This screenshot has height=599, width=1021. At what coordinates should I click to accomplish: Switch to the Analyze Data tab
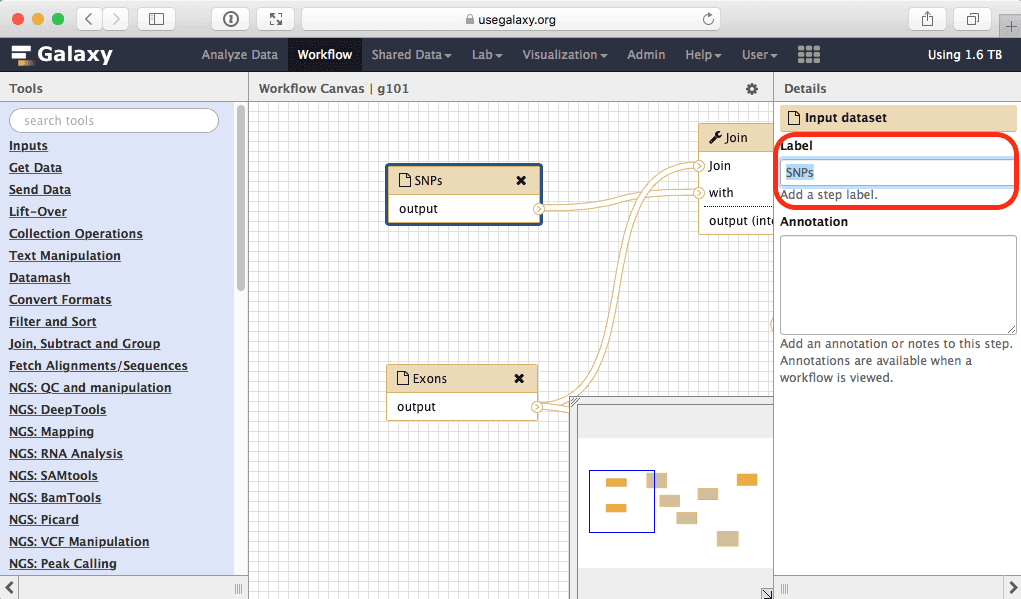(239, 55)
